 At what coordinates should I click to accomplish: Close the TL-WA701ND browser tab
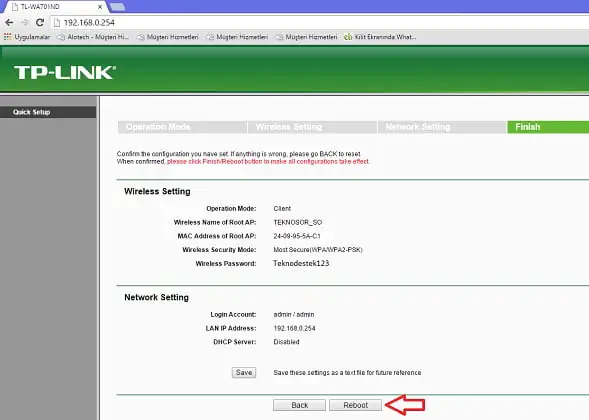click(x=100, y=7)
